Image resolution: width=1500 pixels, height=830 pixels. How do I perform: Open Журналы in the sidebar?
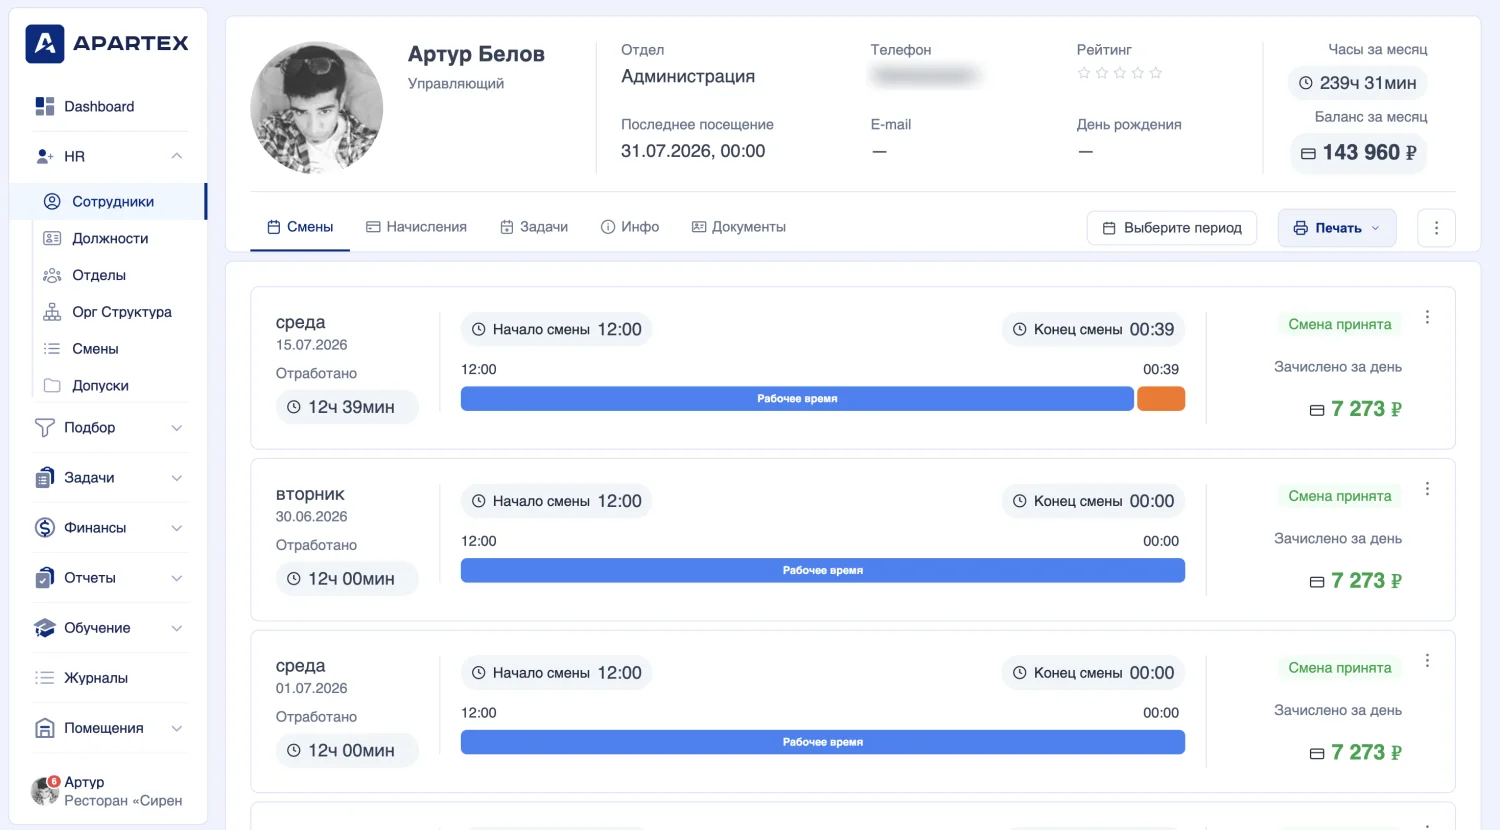pos(96,677)
